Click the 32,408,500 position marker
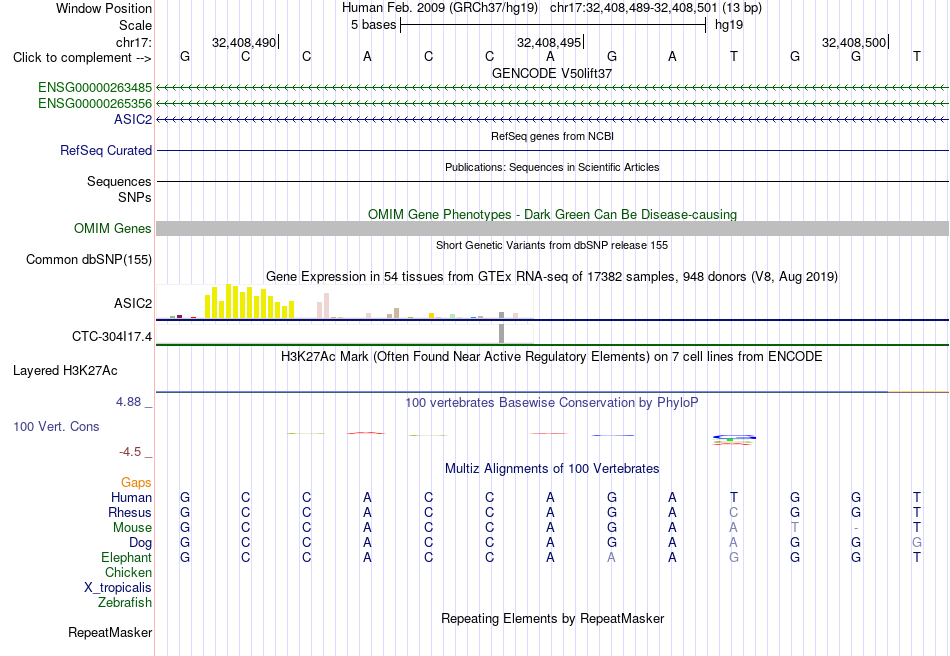950x656 pixels. [854, 42]
